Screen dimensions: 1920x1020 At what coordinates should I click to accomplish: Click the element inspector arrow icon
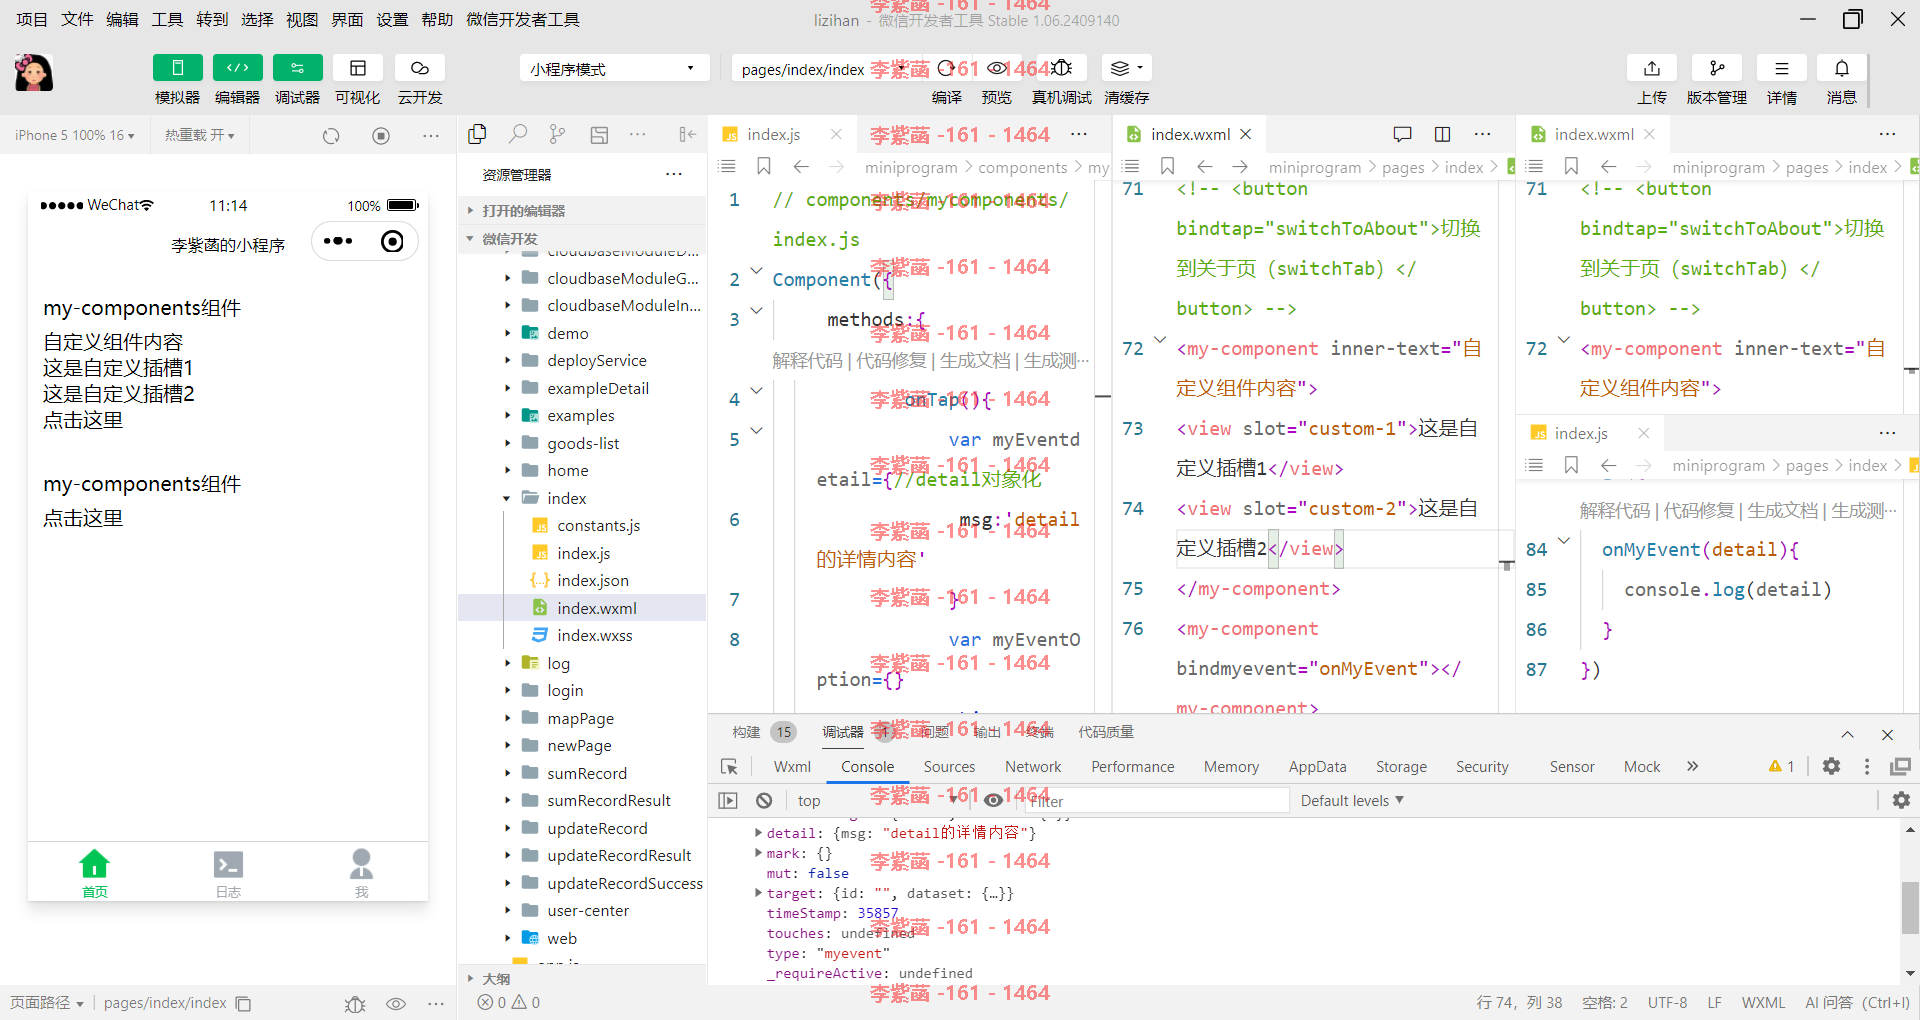point(729,767)
